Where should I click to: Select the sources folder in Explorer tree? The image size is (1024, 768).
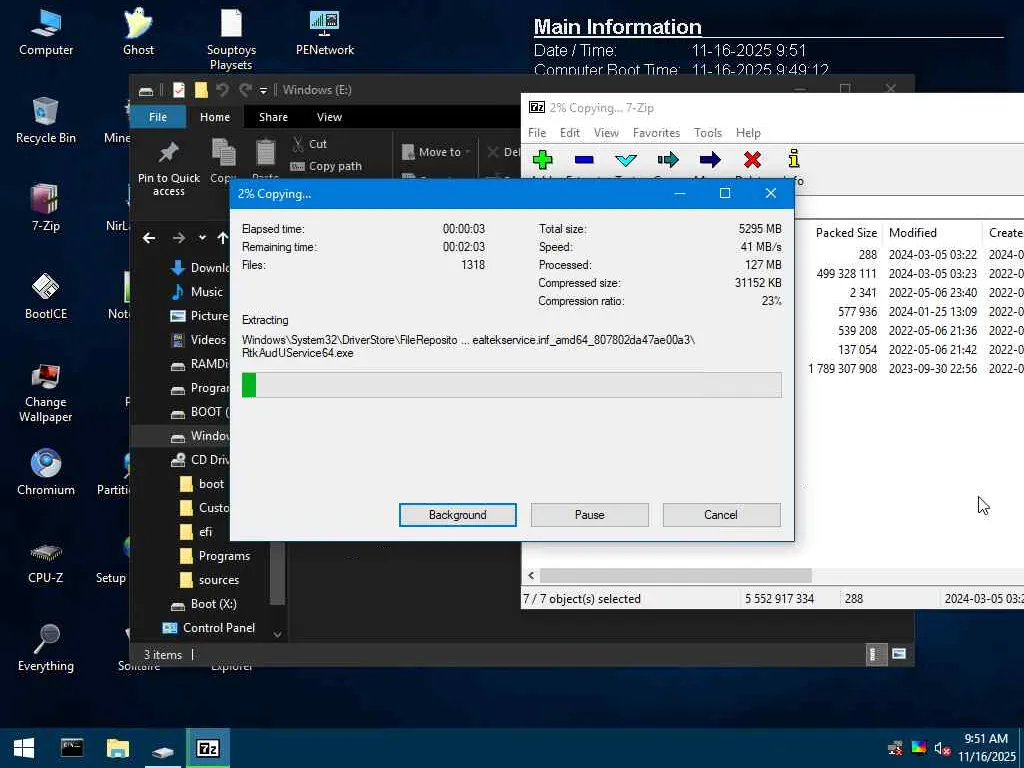208,580
